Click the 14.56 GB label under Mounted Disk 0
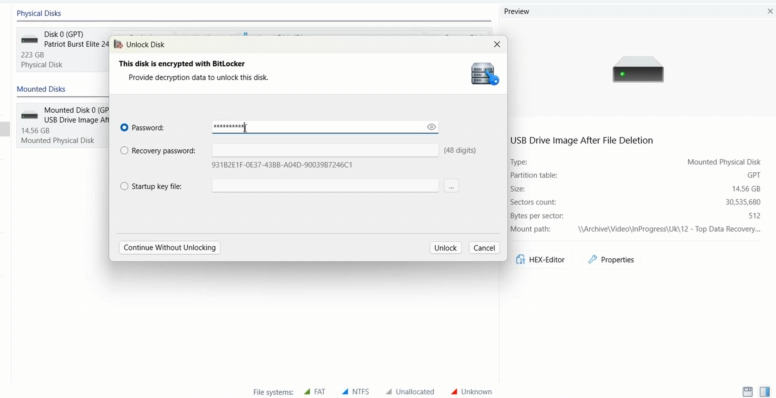 [35, 131]
